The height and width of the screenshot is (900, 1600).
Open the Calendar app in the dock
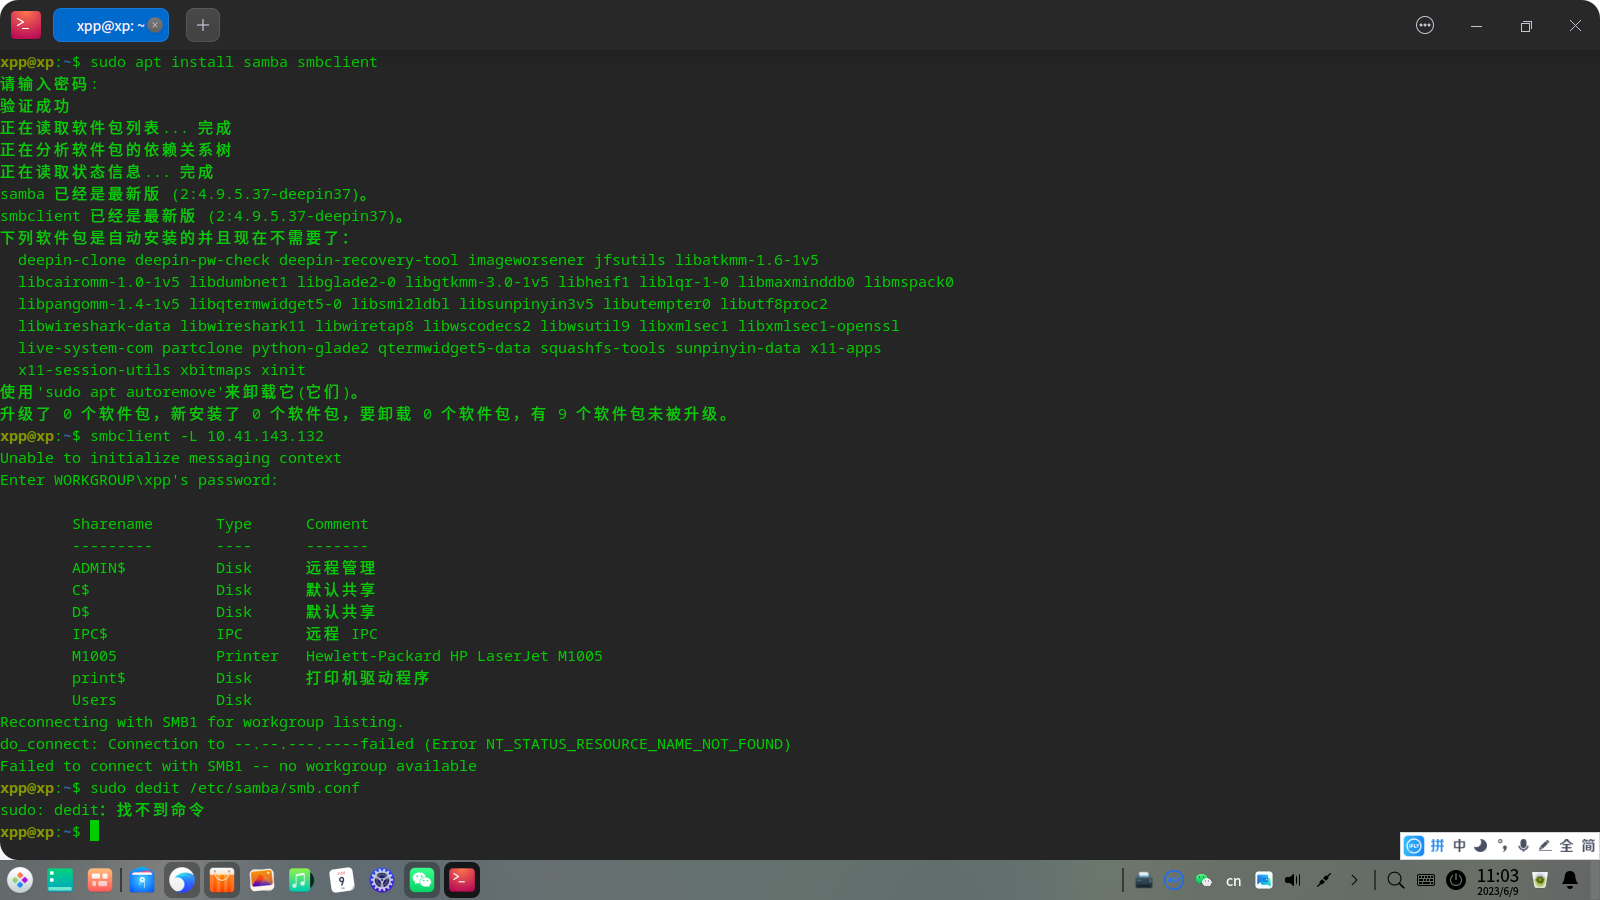342,880
